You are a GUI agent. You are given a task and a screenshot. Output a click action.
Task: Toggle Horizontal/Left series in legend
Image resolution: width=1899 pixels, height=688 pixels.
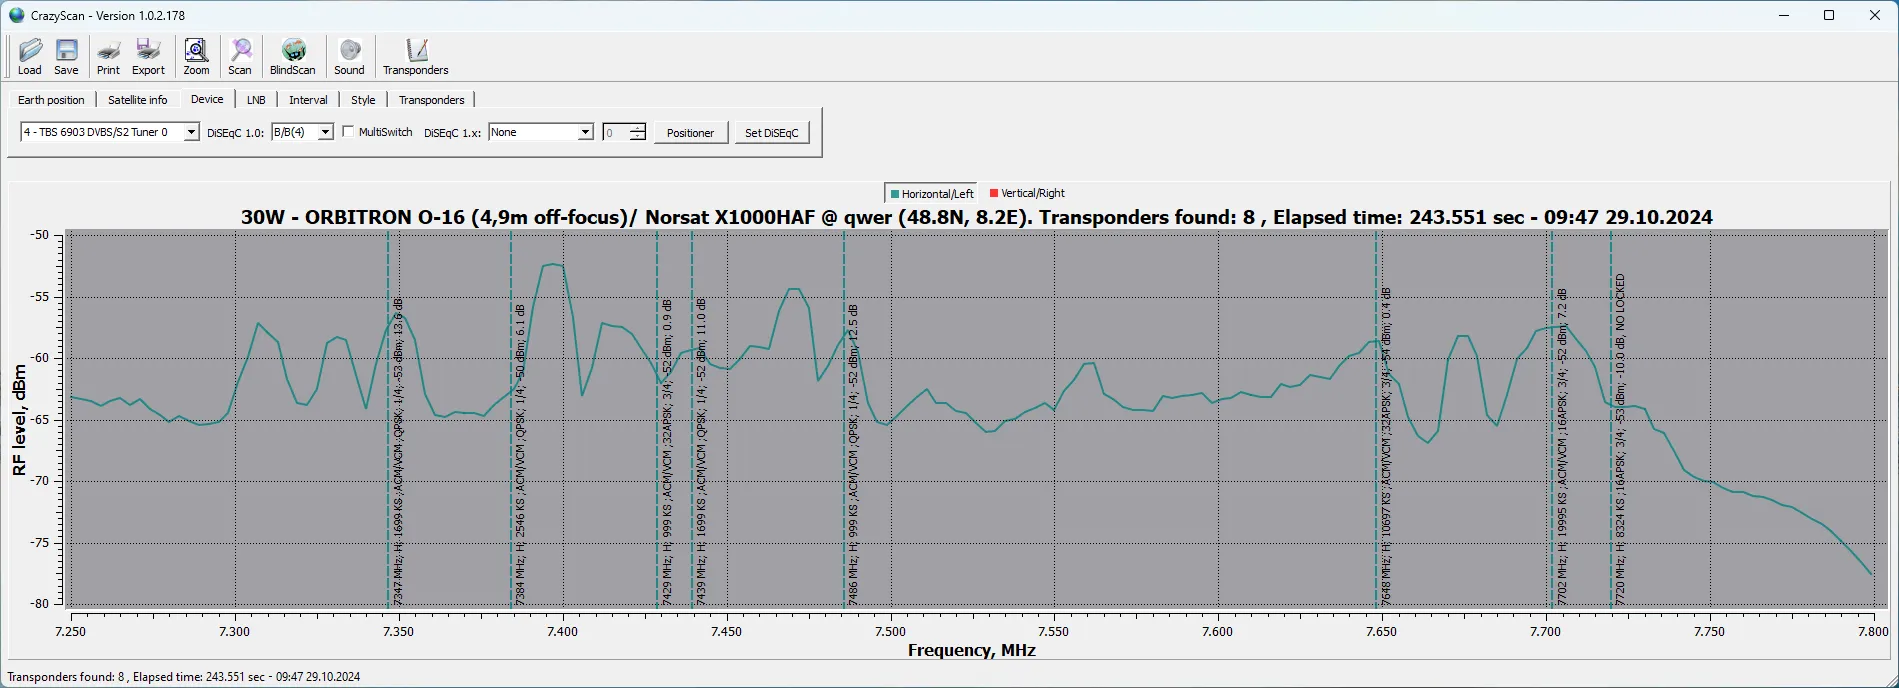click(930, 193)
